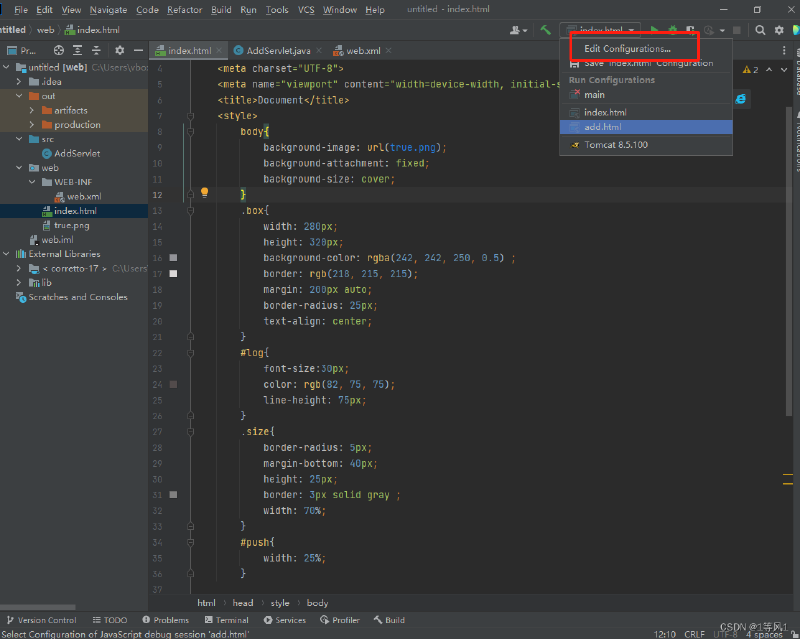Click the lightbulb quick-fix icon on line 12

click(205, 192)
